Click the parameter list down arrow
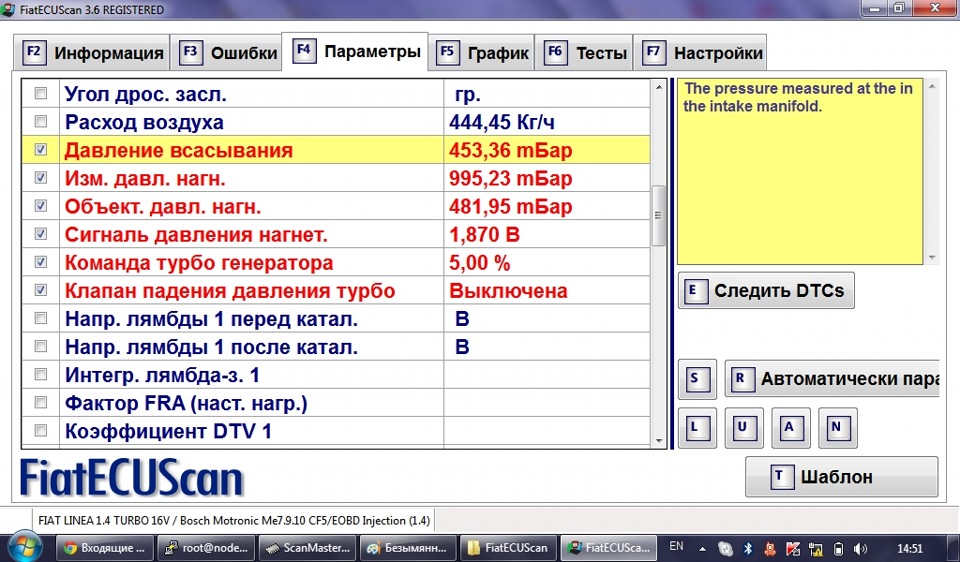Image resolution: width=960 pixels, height=562 pixels. 659,440
